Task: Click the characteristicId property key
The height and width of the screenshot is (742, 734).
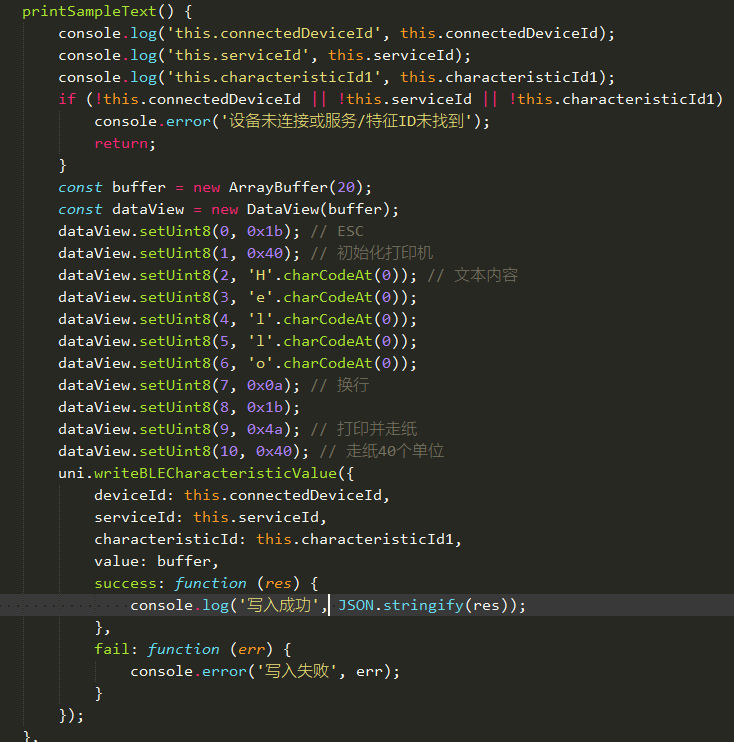Action: coord(166,539)
